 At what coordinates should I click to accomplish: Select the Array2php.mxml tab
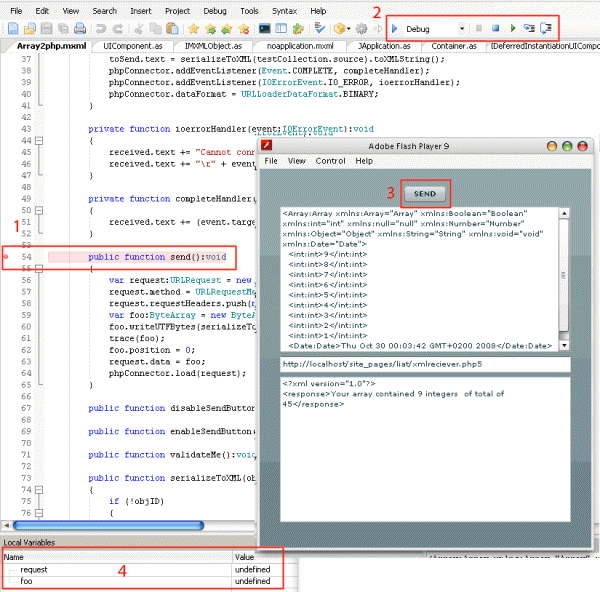pyautogui.click(x=51, y=46)
